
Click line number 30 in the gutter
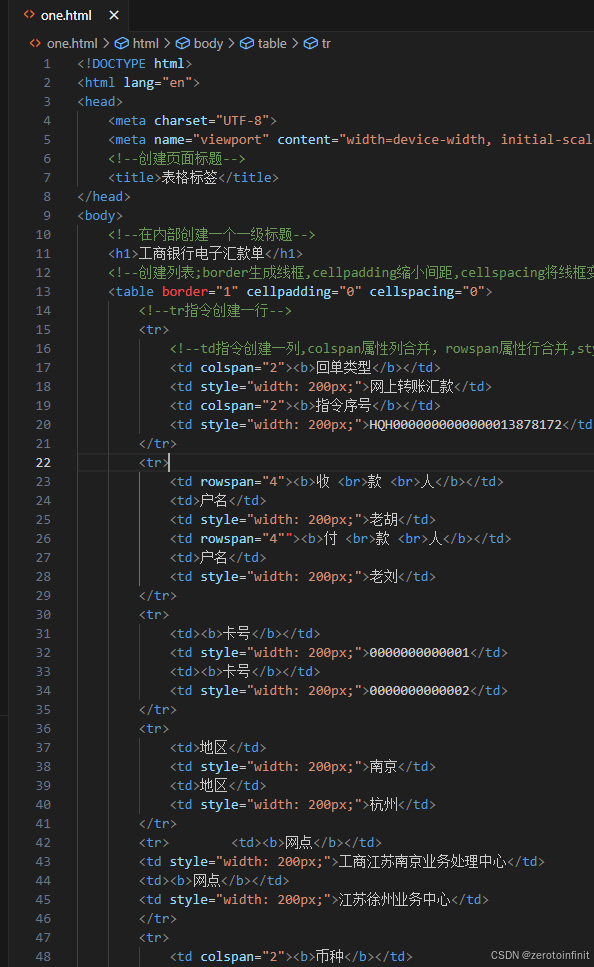pyautogui.click(x=43, y=615)
